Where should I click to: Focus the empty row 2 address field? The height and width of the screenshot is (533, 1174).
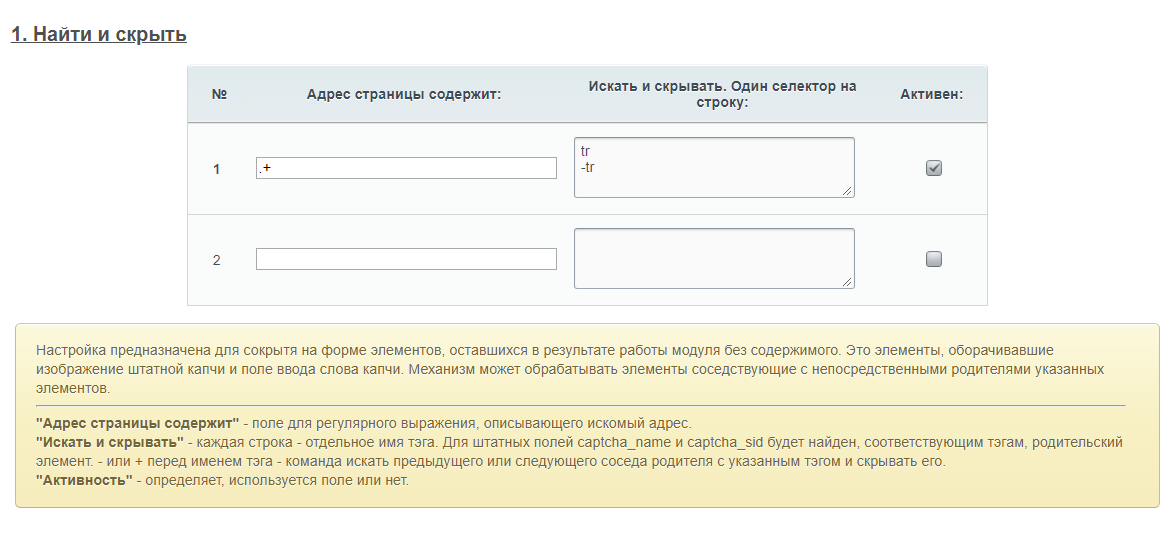point(406,259)
